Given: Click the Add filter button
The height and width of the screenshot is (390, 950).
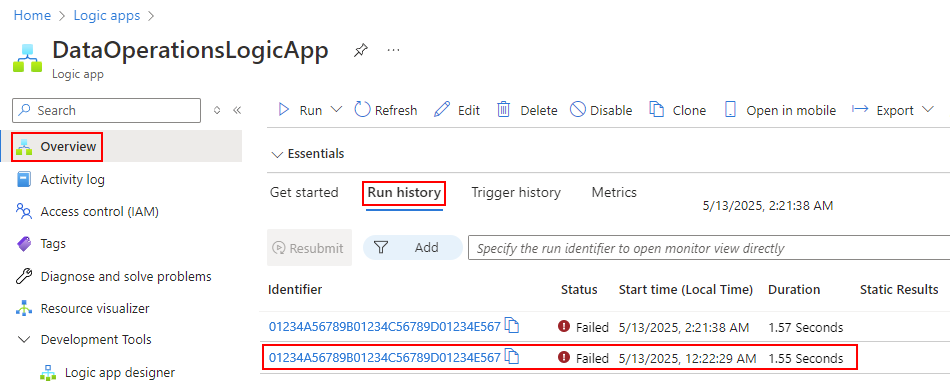Looking at the screenshot, I should click(413, 247).
